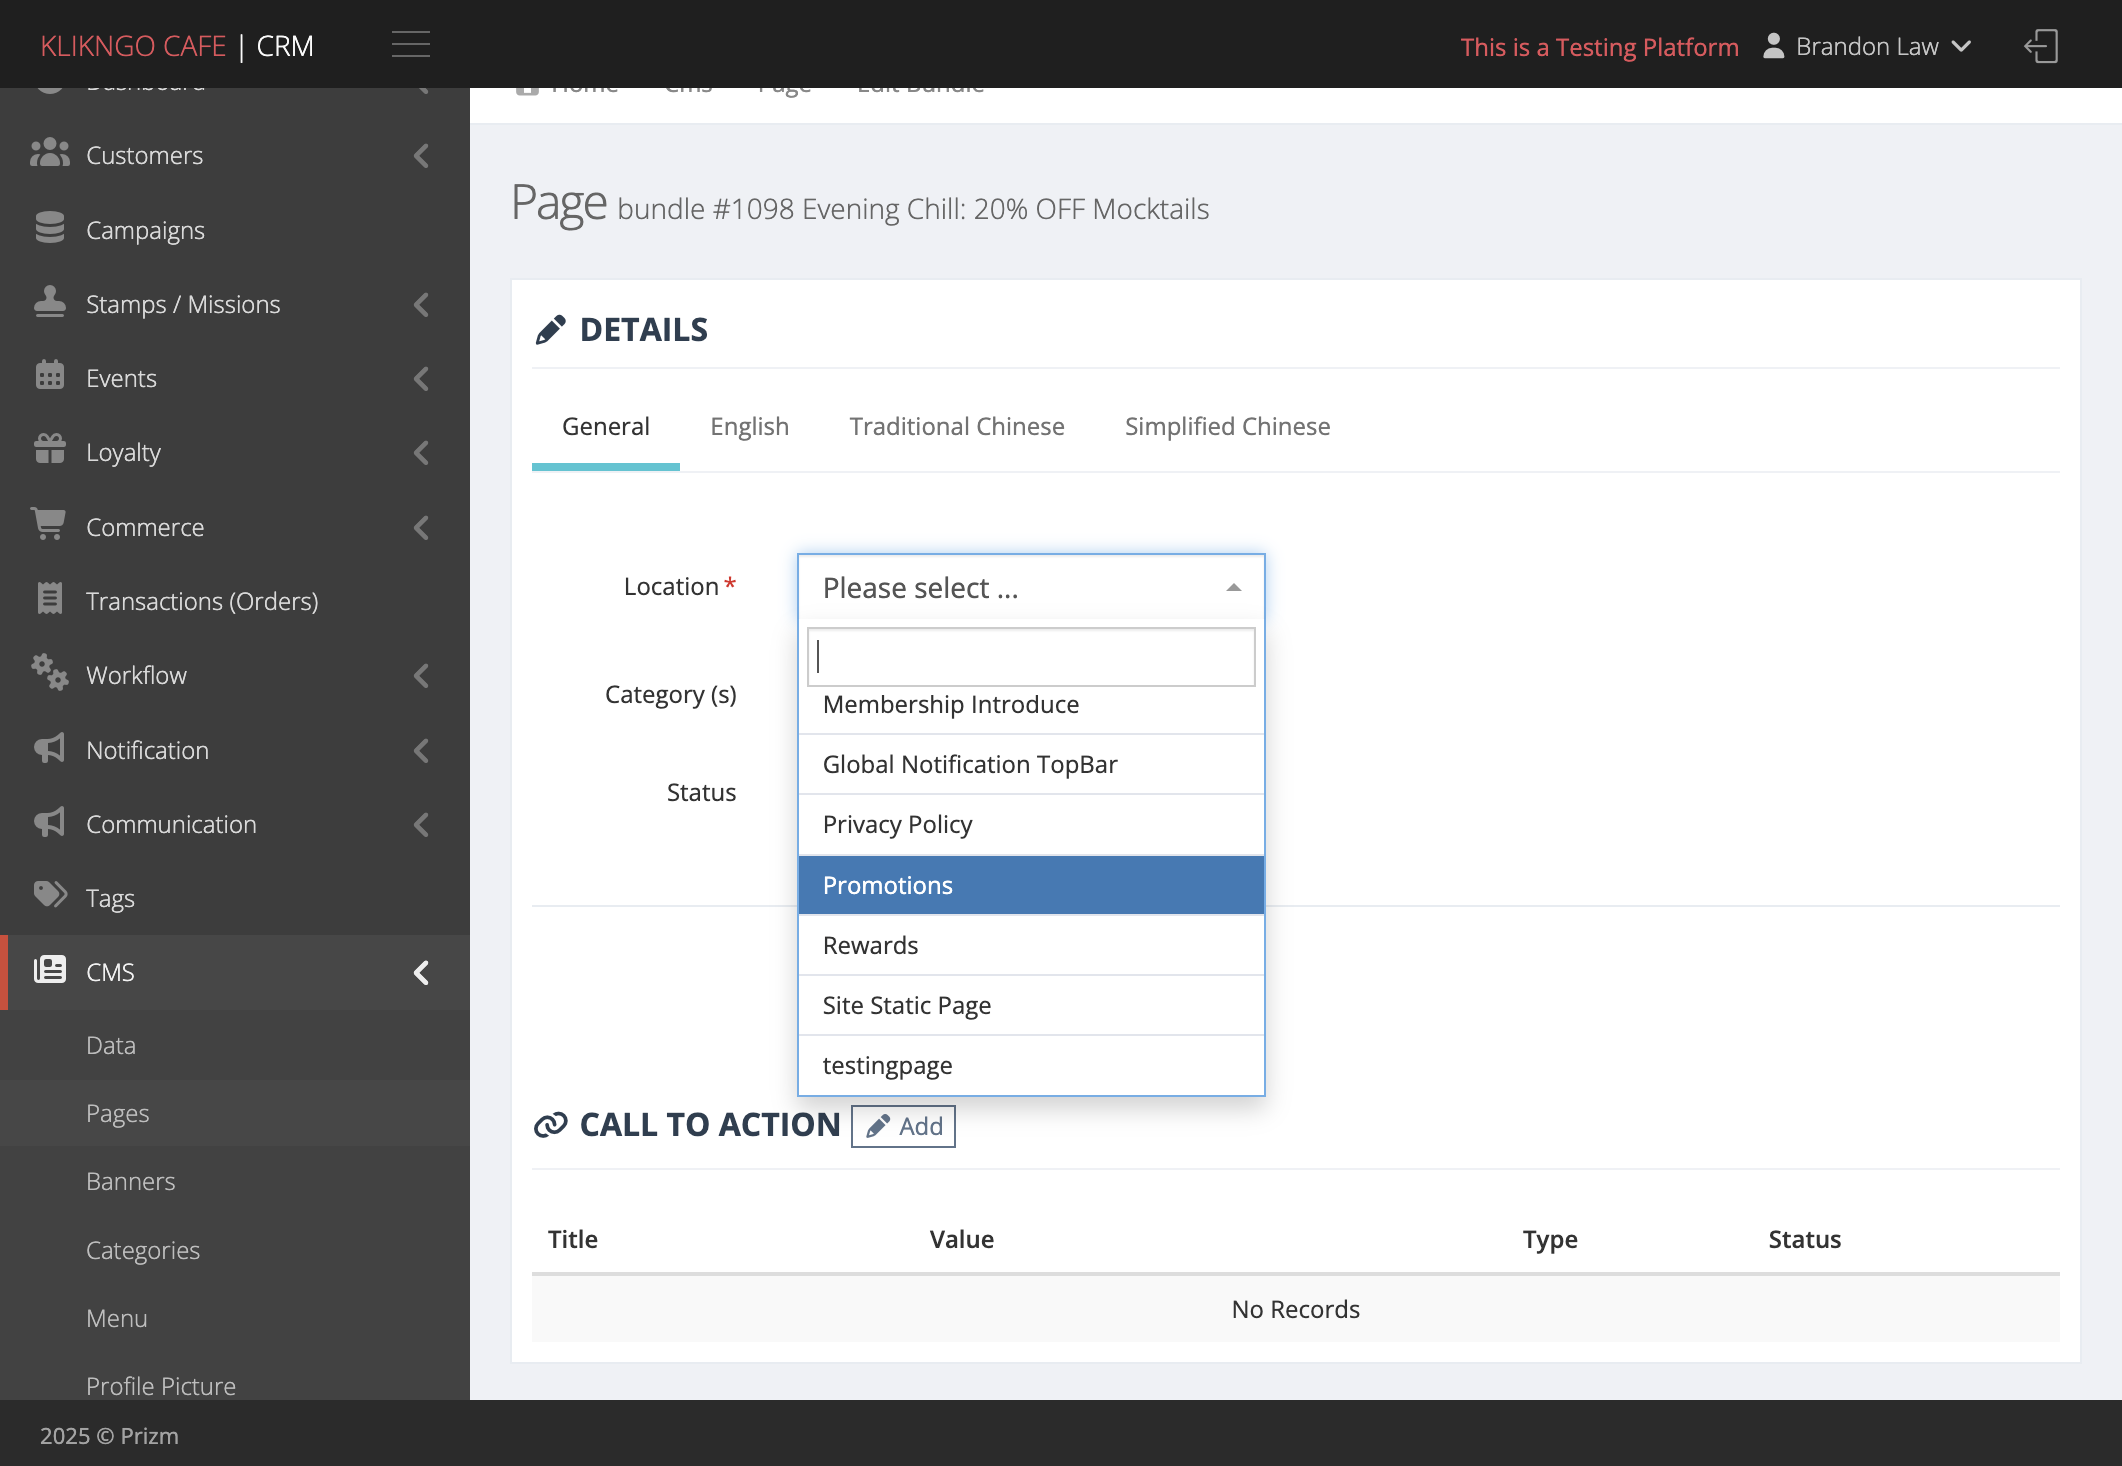The width and height of the screenshot is (2122, 1466).
Task: Close the Location 'Please select ...' dropdown
Action: [x=1031, y=588]
